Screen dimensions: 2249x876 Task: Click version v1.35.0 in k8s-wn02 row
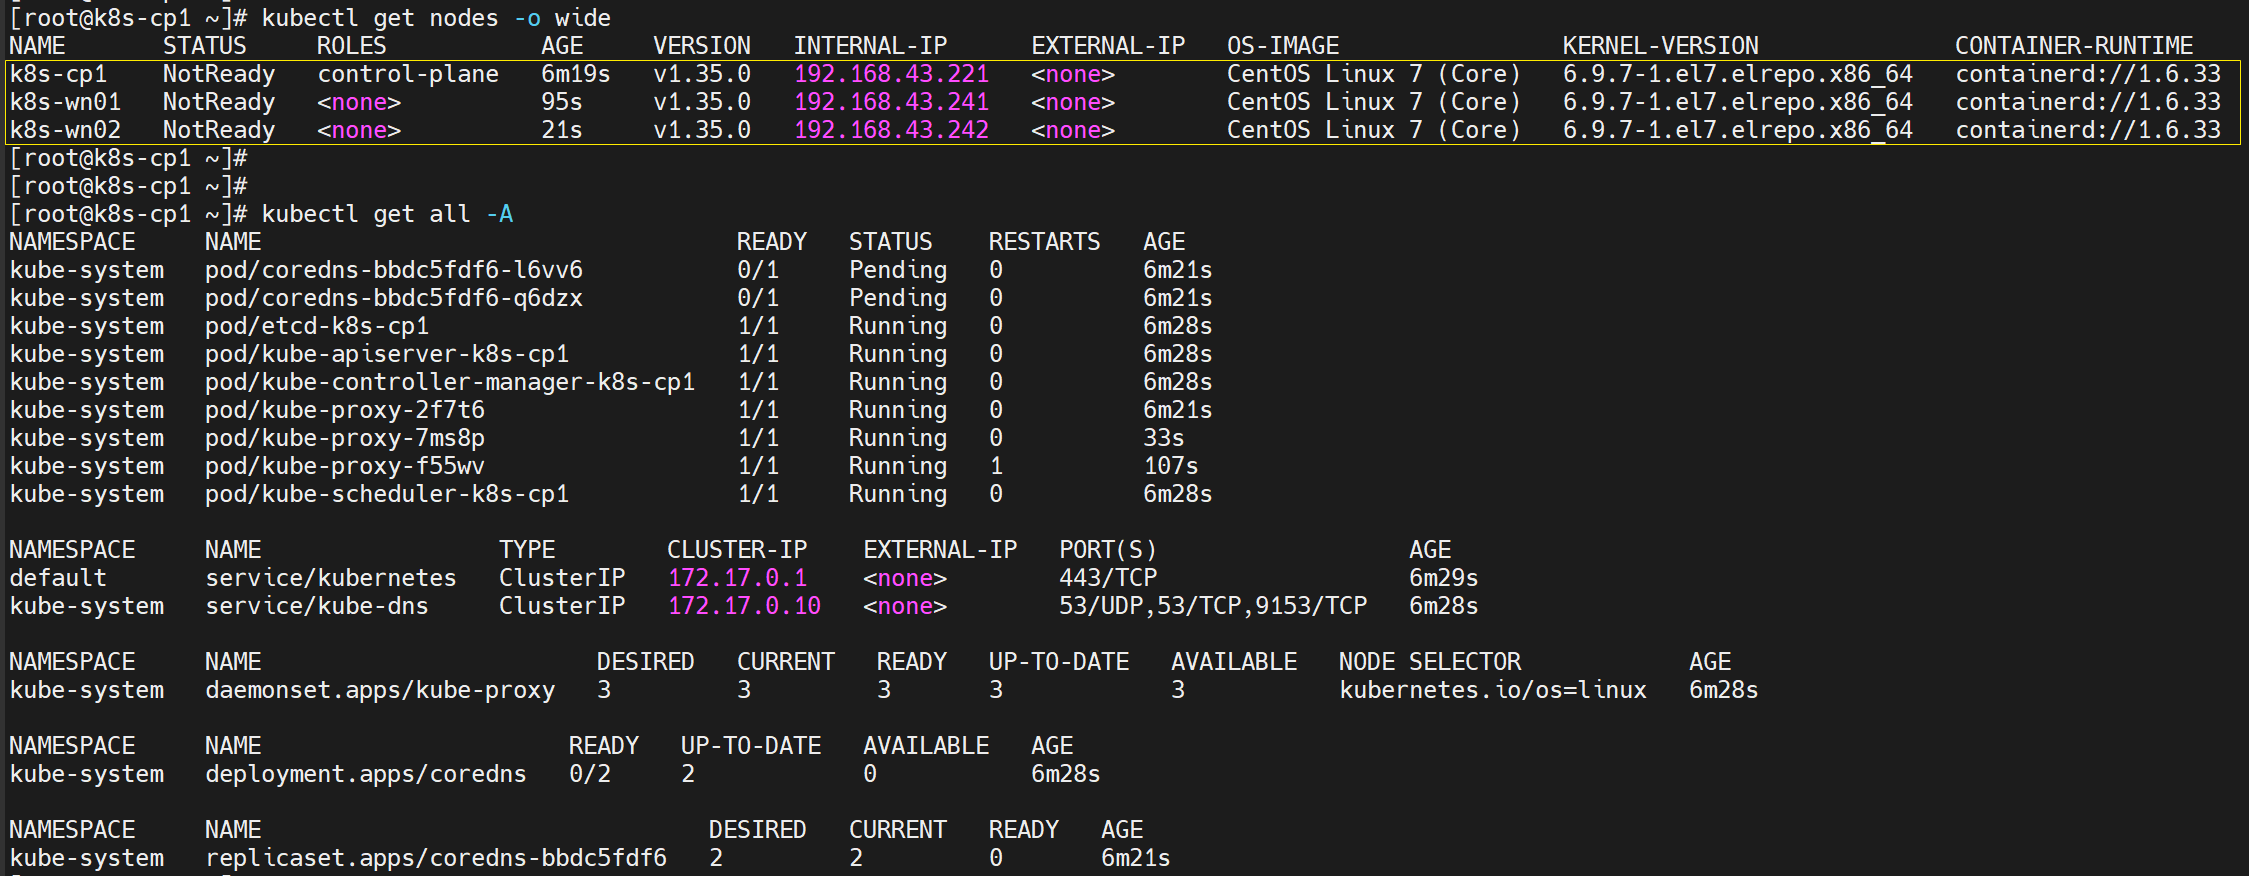[702, 130]
